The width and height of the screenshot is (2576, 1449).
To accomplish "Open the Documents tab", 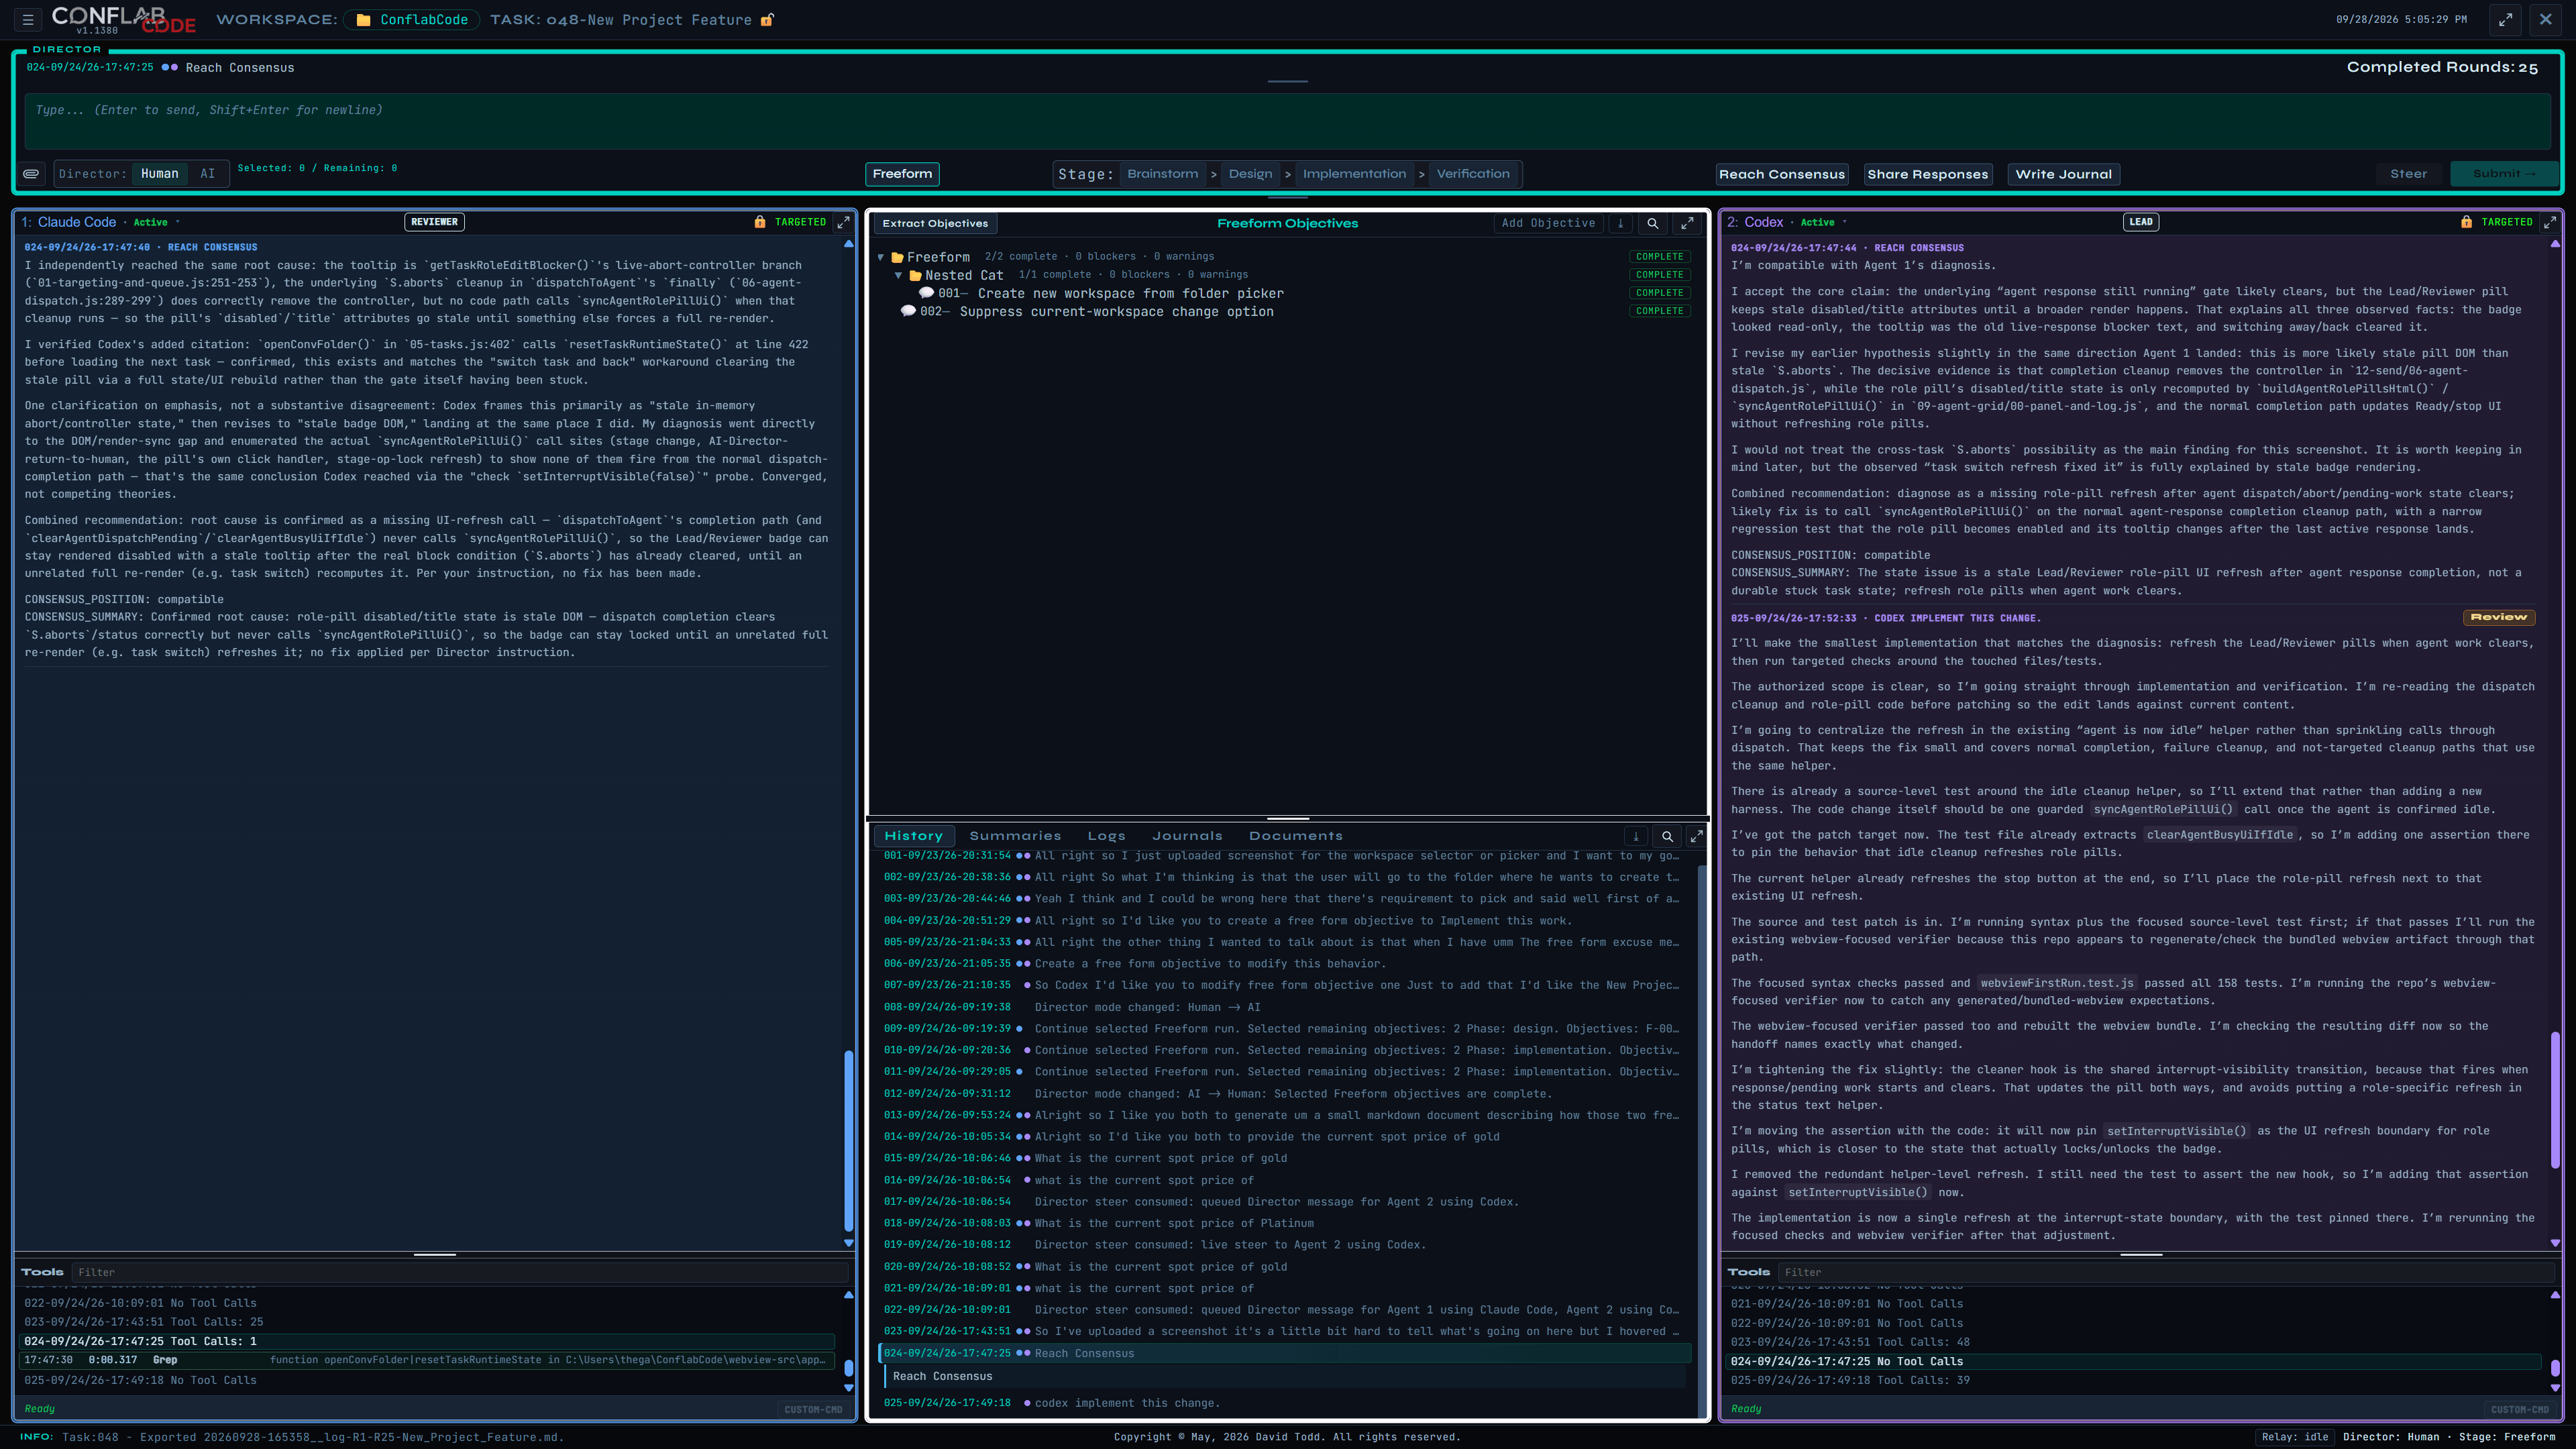I will point(1295,836).
